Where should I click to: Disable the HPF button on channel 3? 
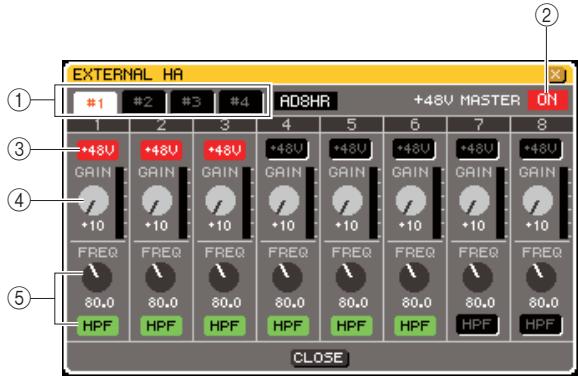224,325
